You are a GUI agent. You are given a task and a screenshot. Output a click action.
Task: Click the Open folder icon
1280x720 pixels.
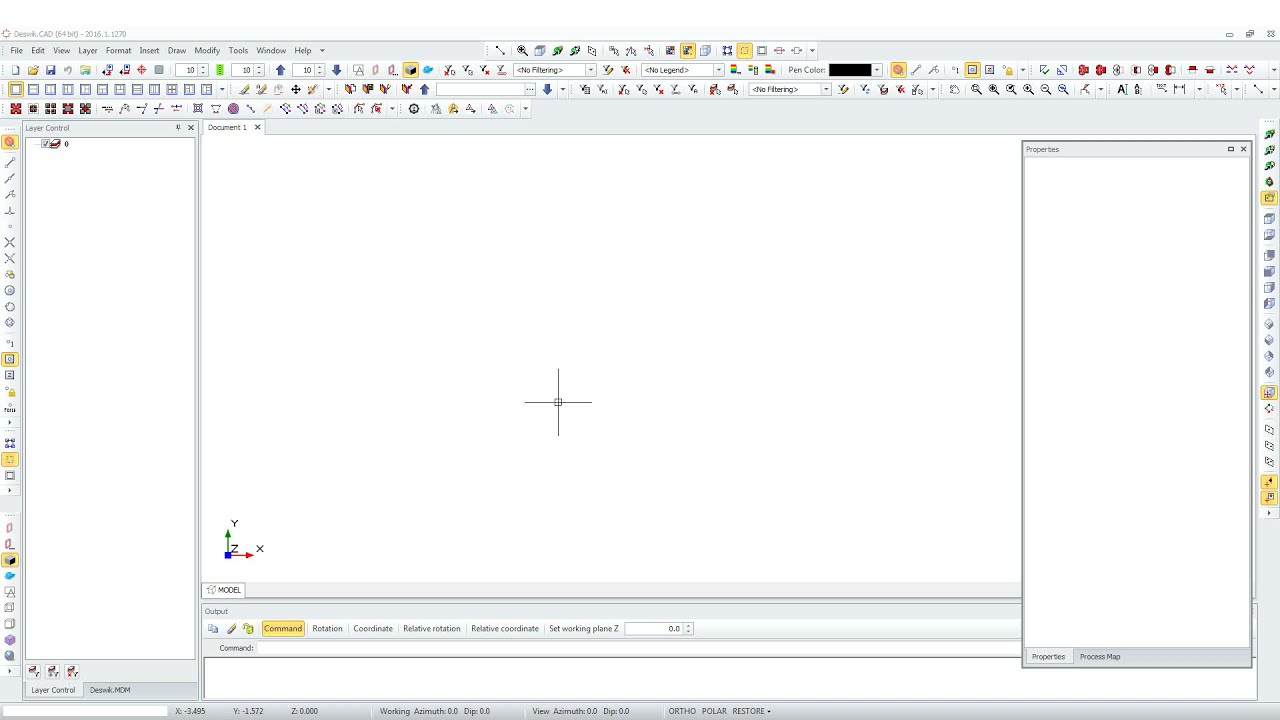33,70
